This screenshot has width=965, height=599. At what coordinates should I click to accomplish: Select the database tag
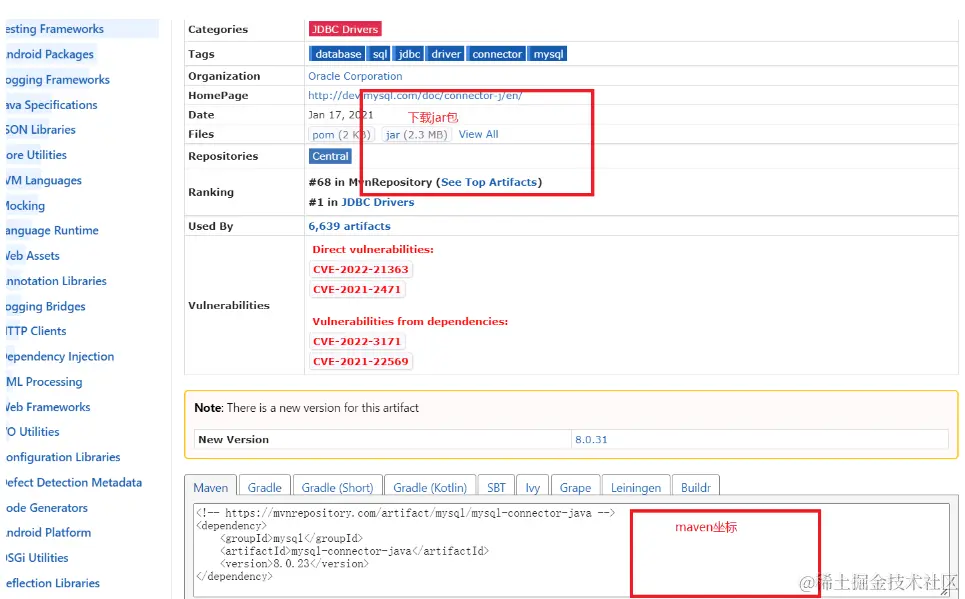pyautogui.click(x=337, y=54)
